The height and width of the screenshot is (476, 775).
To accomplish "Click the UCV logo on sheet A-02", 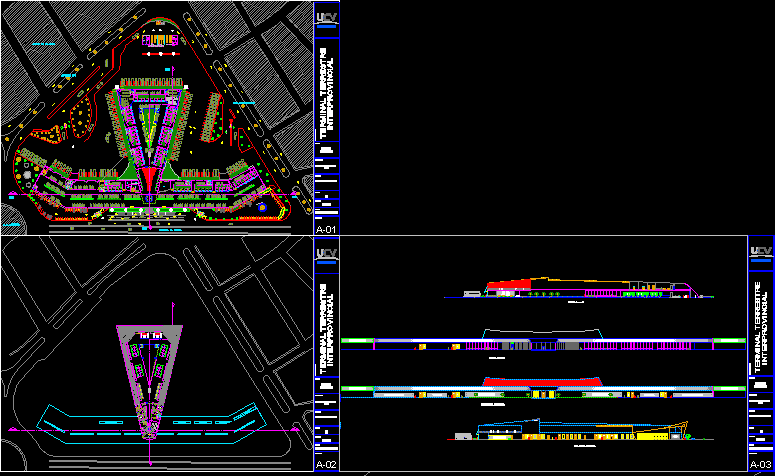I will 326,255.
